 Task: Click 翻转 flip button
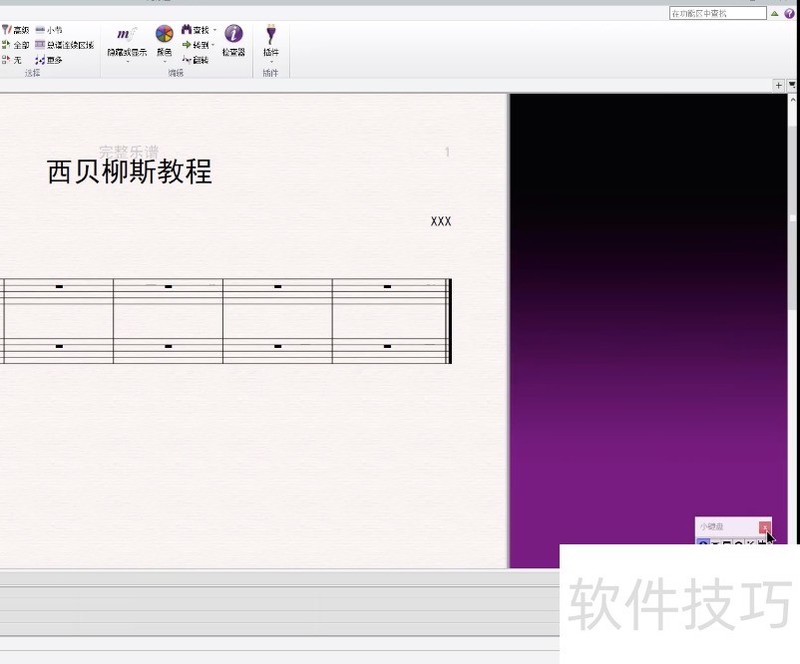pos(195,60)
